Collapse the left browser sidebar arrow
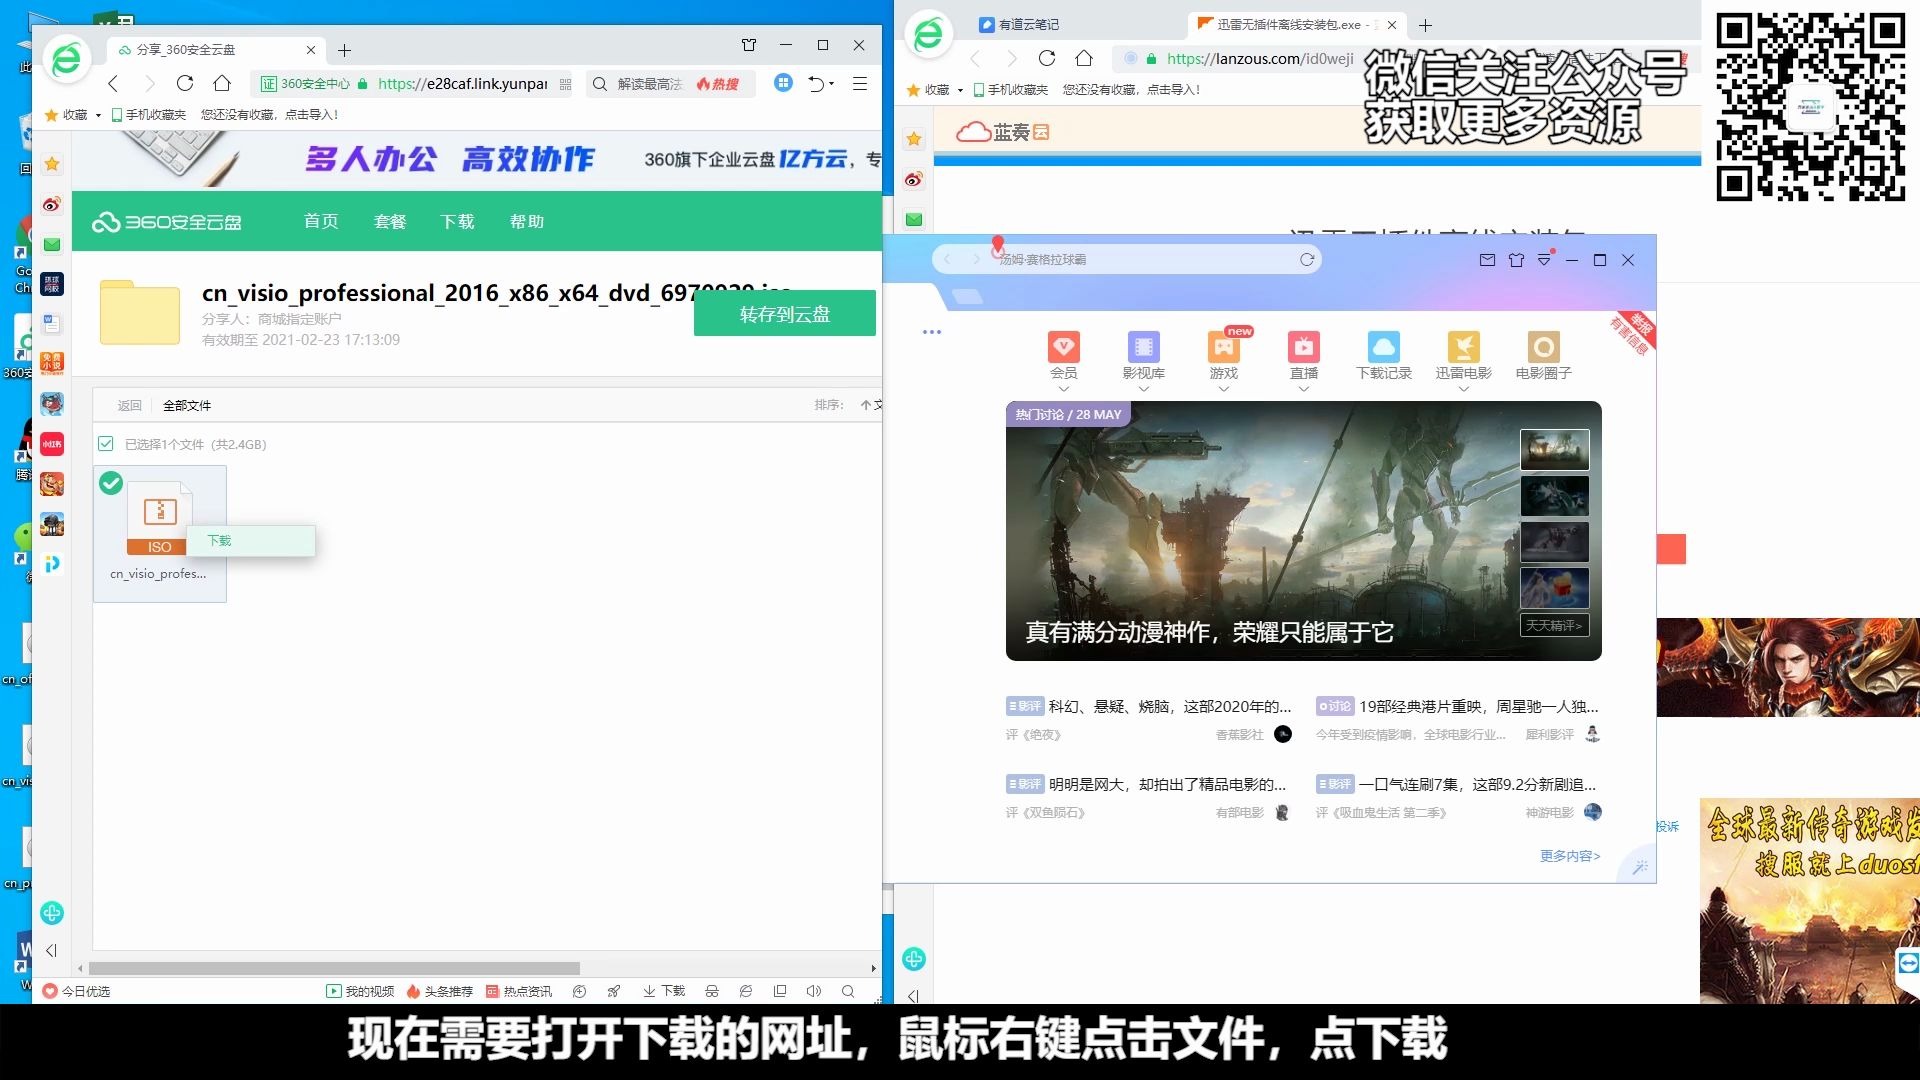 pyautogui.click(x=52, y=951)
